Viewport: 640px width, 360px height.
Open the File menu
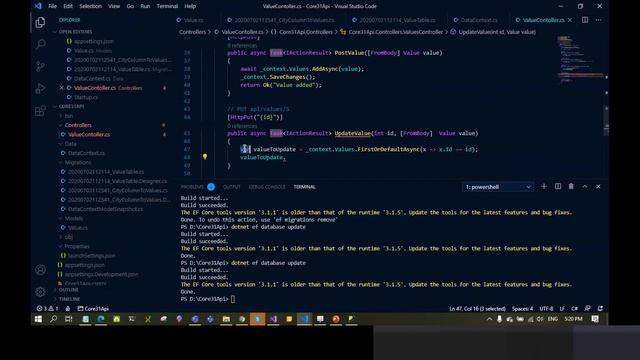(x=52, y=6)
